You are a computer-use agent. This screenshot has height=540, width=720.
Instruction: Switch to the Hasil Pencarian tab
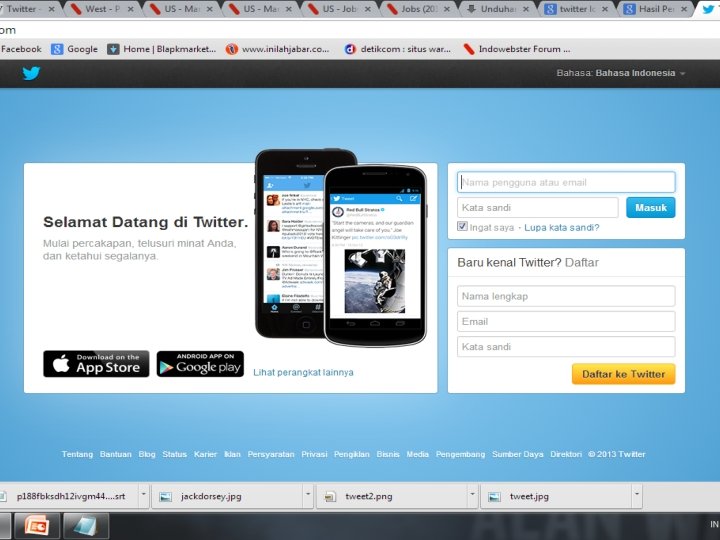pyautogui.click(x=656, y=9)
